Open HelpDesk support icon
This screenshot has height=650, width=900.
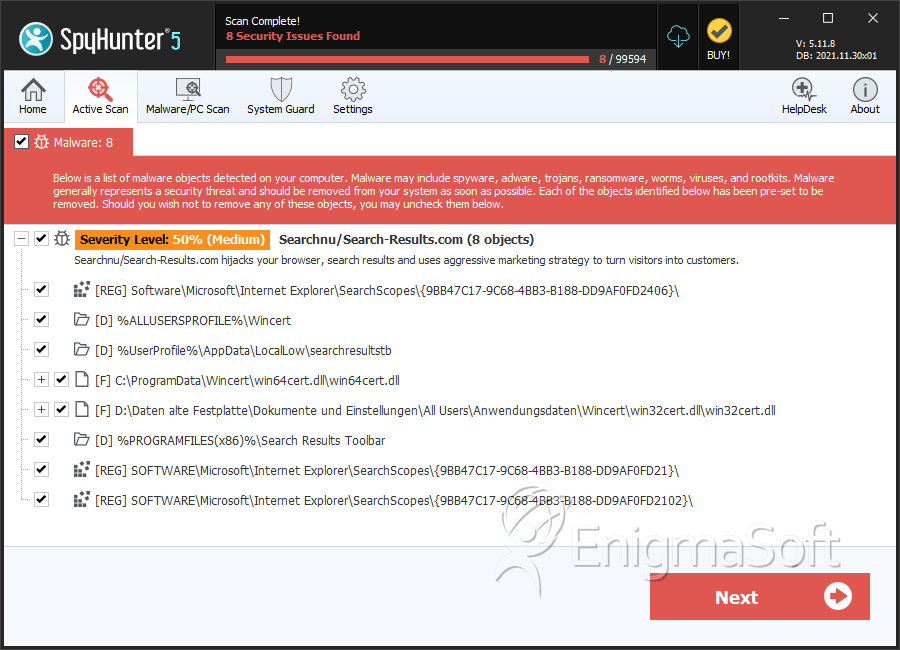(x=804, y=97)
